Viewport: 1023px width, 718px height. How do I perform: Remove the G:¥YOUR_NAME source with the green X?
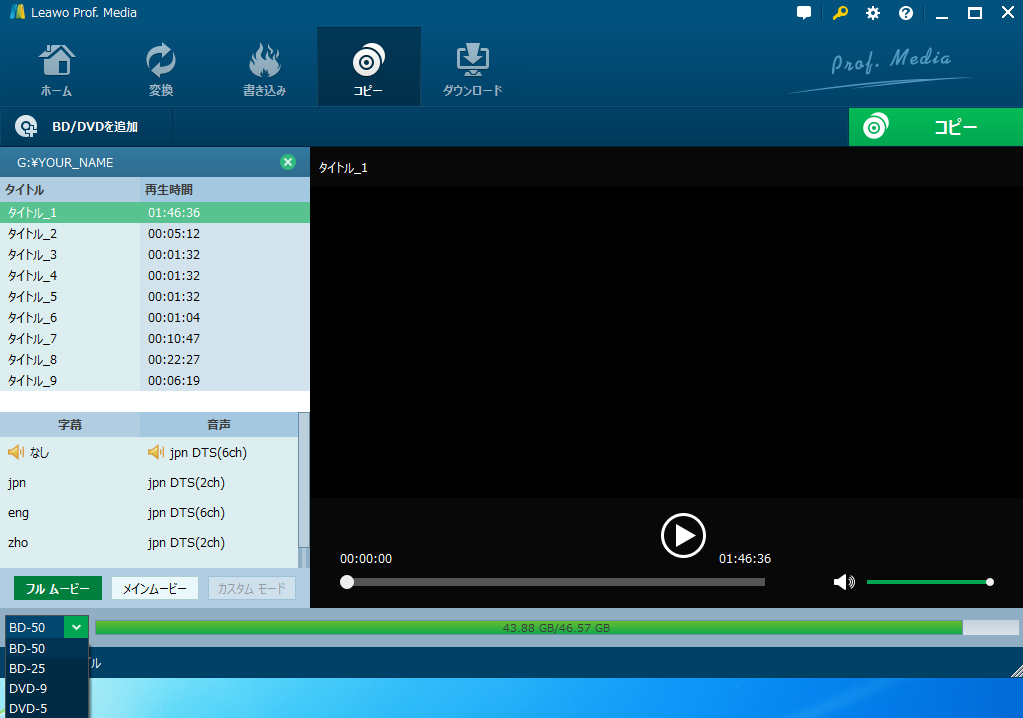pos(288,162)
